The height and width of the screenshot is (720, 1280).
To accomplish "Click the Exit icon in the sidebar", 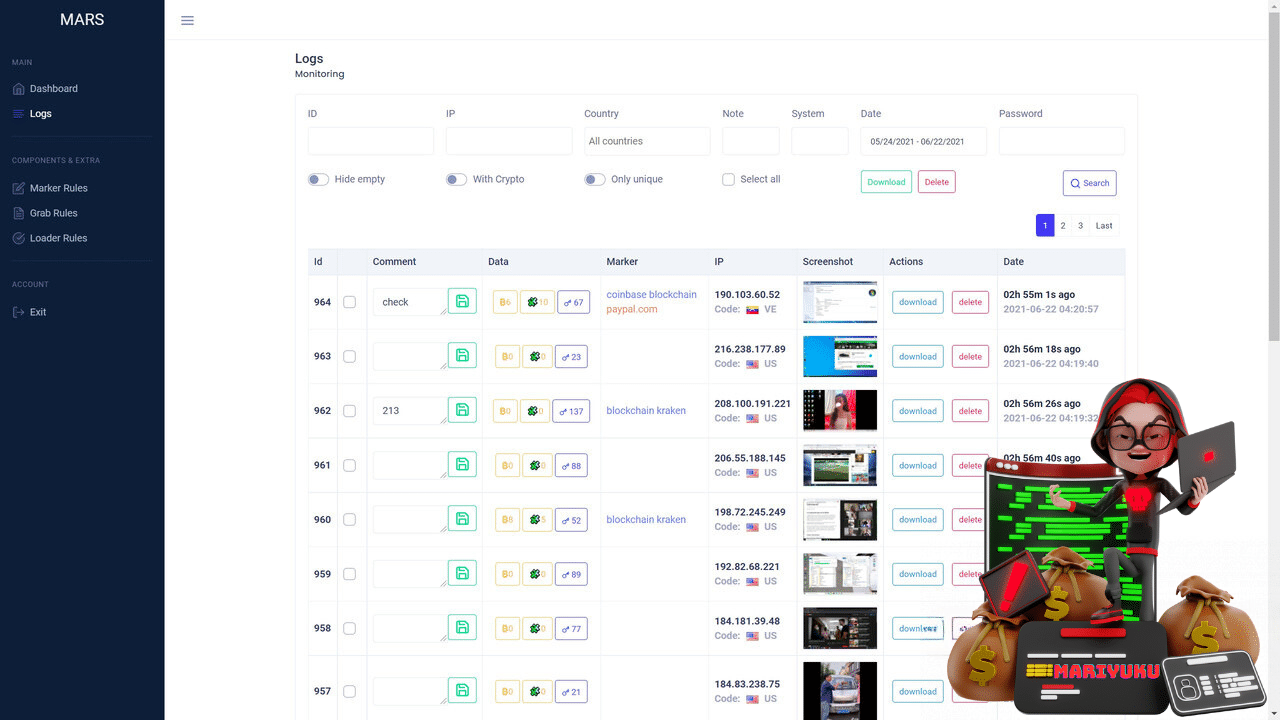I will tap(18, 312).
